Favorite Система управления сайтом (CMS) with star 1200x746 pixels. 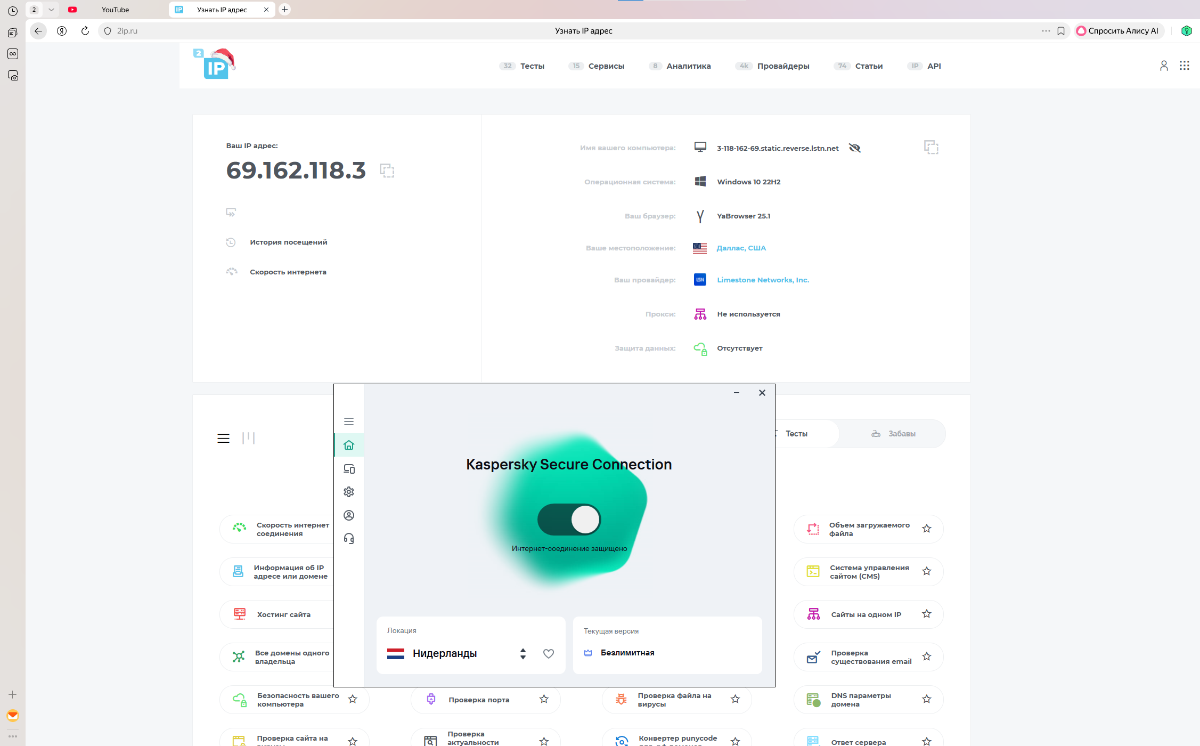[x=927, y=572]
